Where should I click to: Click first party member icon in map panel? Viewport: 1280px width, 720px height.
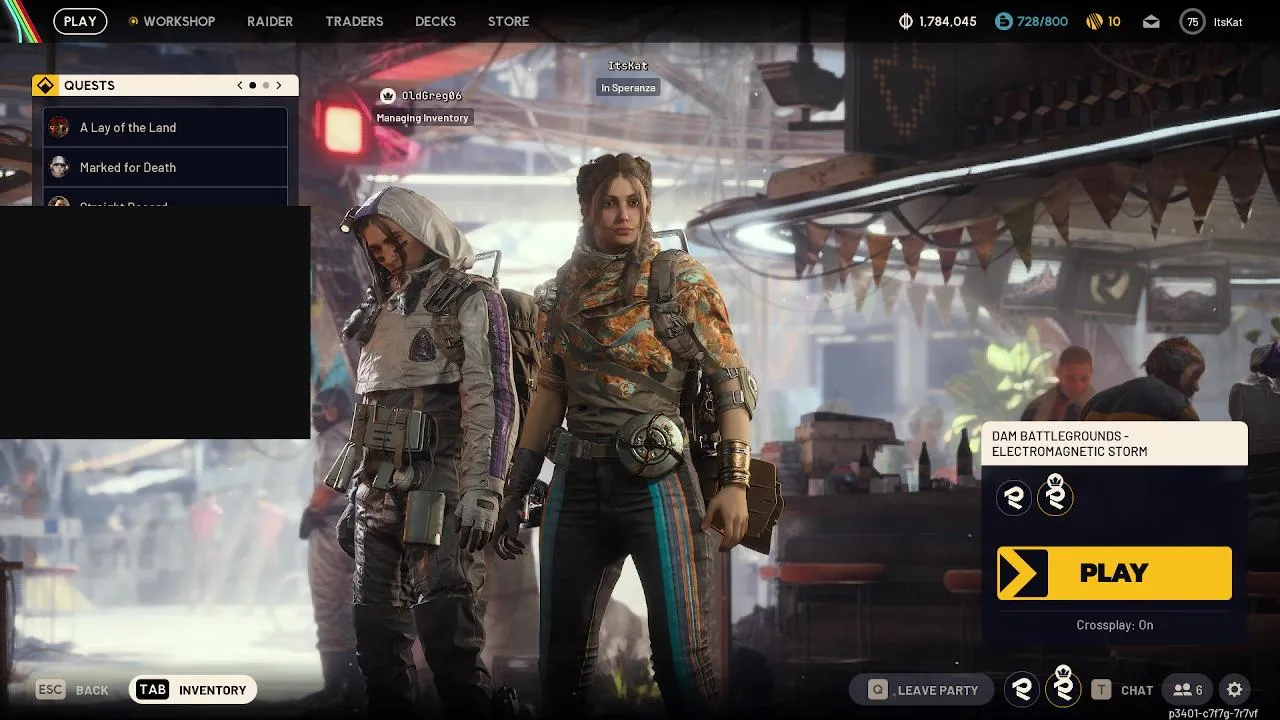(1014, 497)
